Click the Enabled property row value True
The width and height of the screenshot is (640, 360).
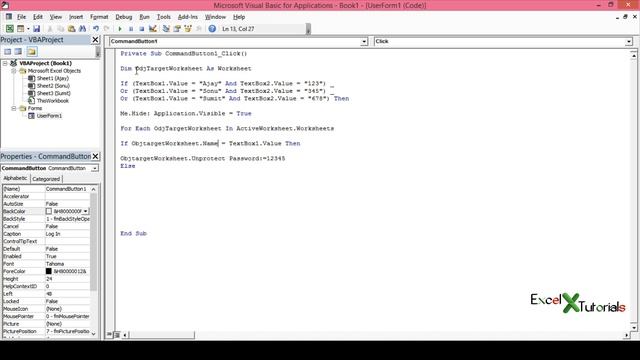point(67,256)
